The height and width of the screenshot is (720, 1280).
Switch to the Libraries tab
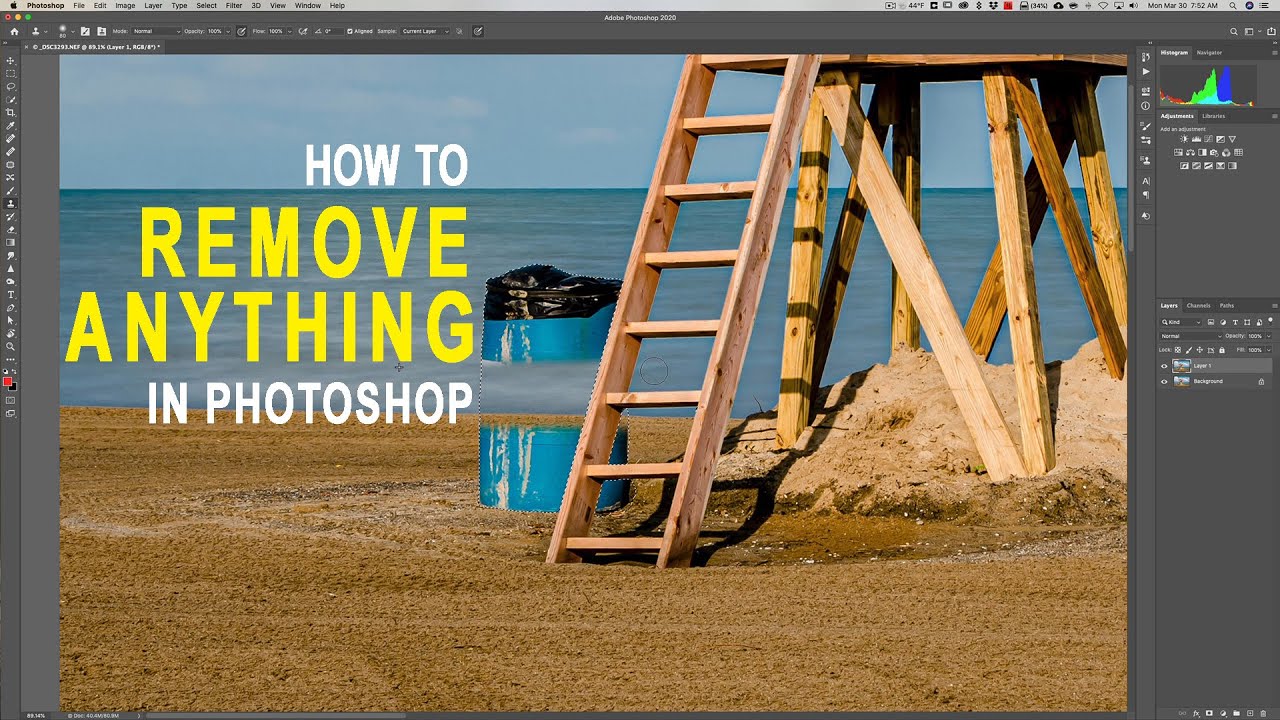(x=1213, y=116)
